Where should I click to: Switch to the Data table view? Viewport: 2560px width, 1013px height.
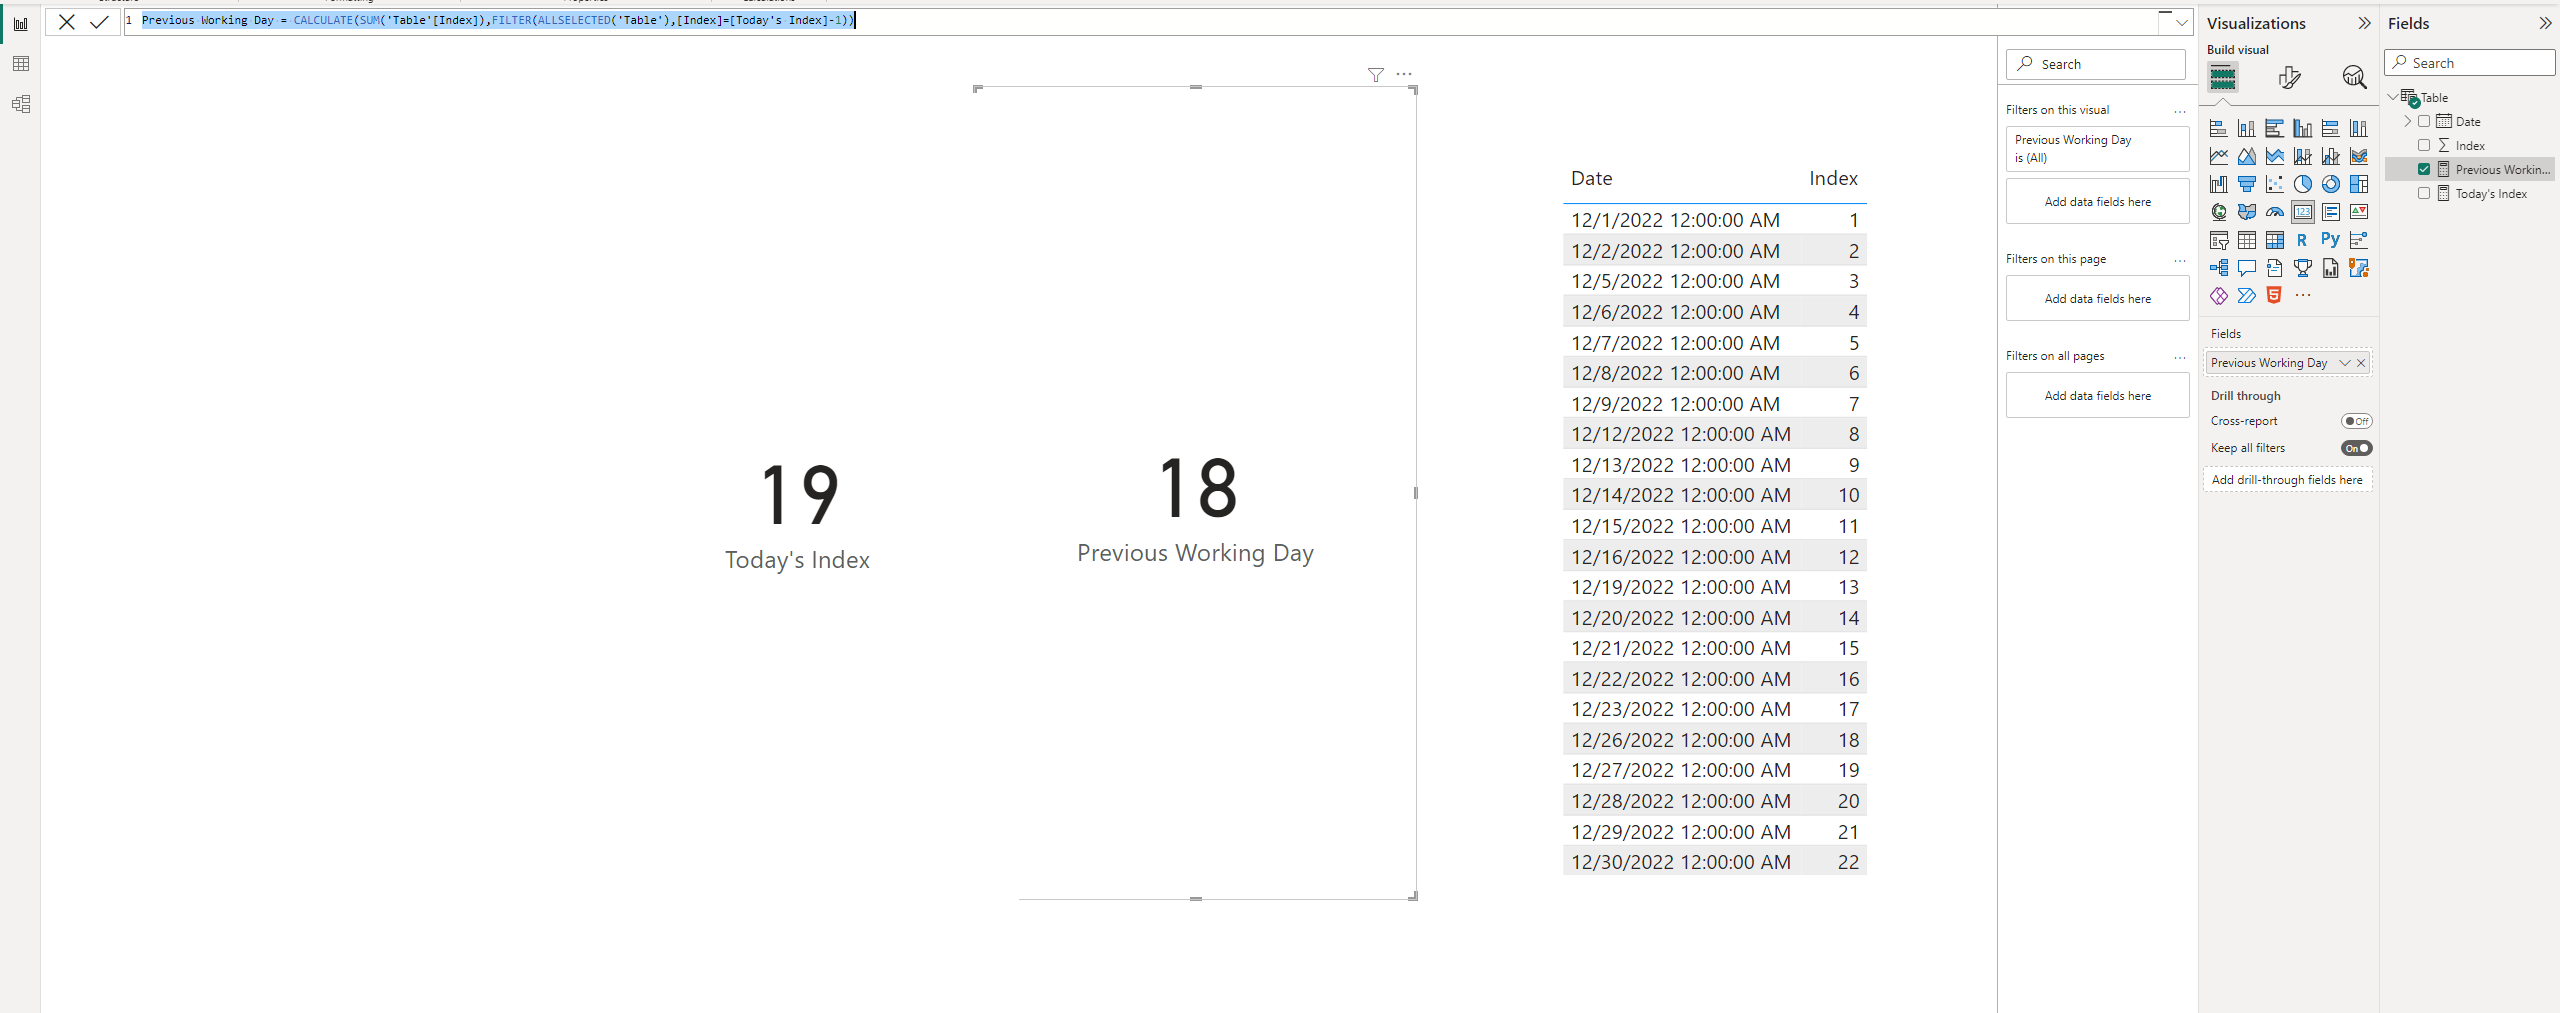(20, 64)
